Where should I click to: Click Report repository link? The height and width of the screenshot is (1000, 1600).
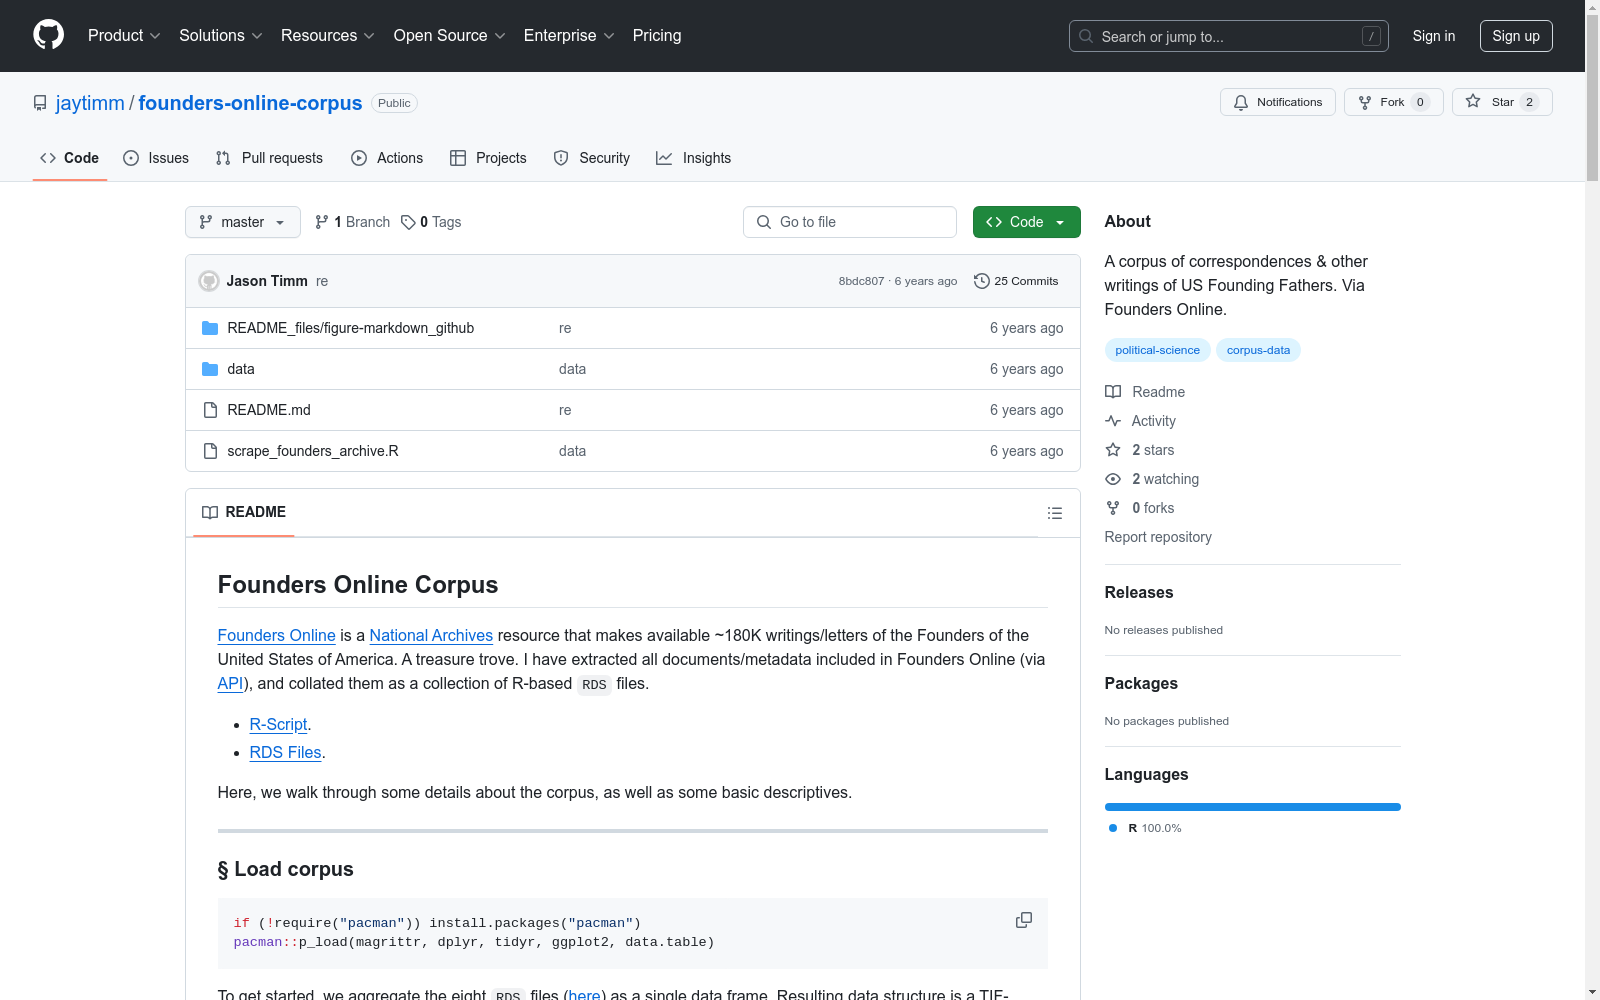(x=1158, y=537)
